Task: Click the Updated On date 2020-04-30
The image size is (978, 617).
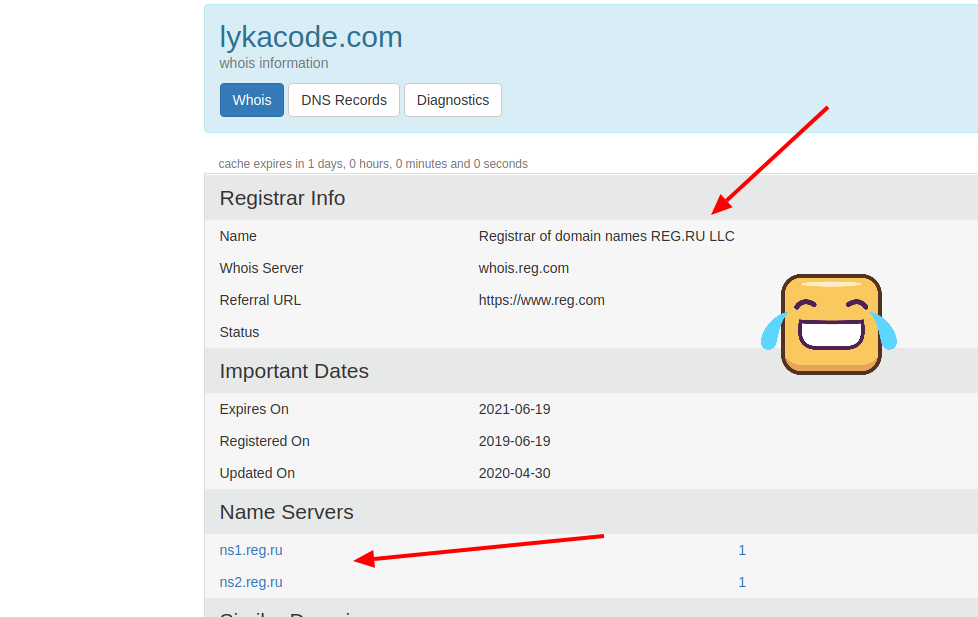Action: point(514,473)
